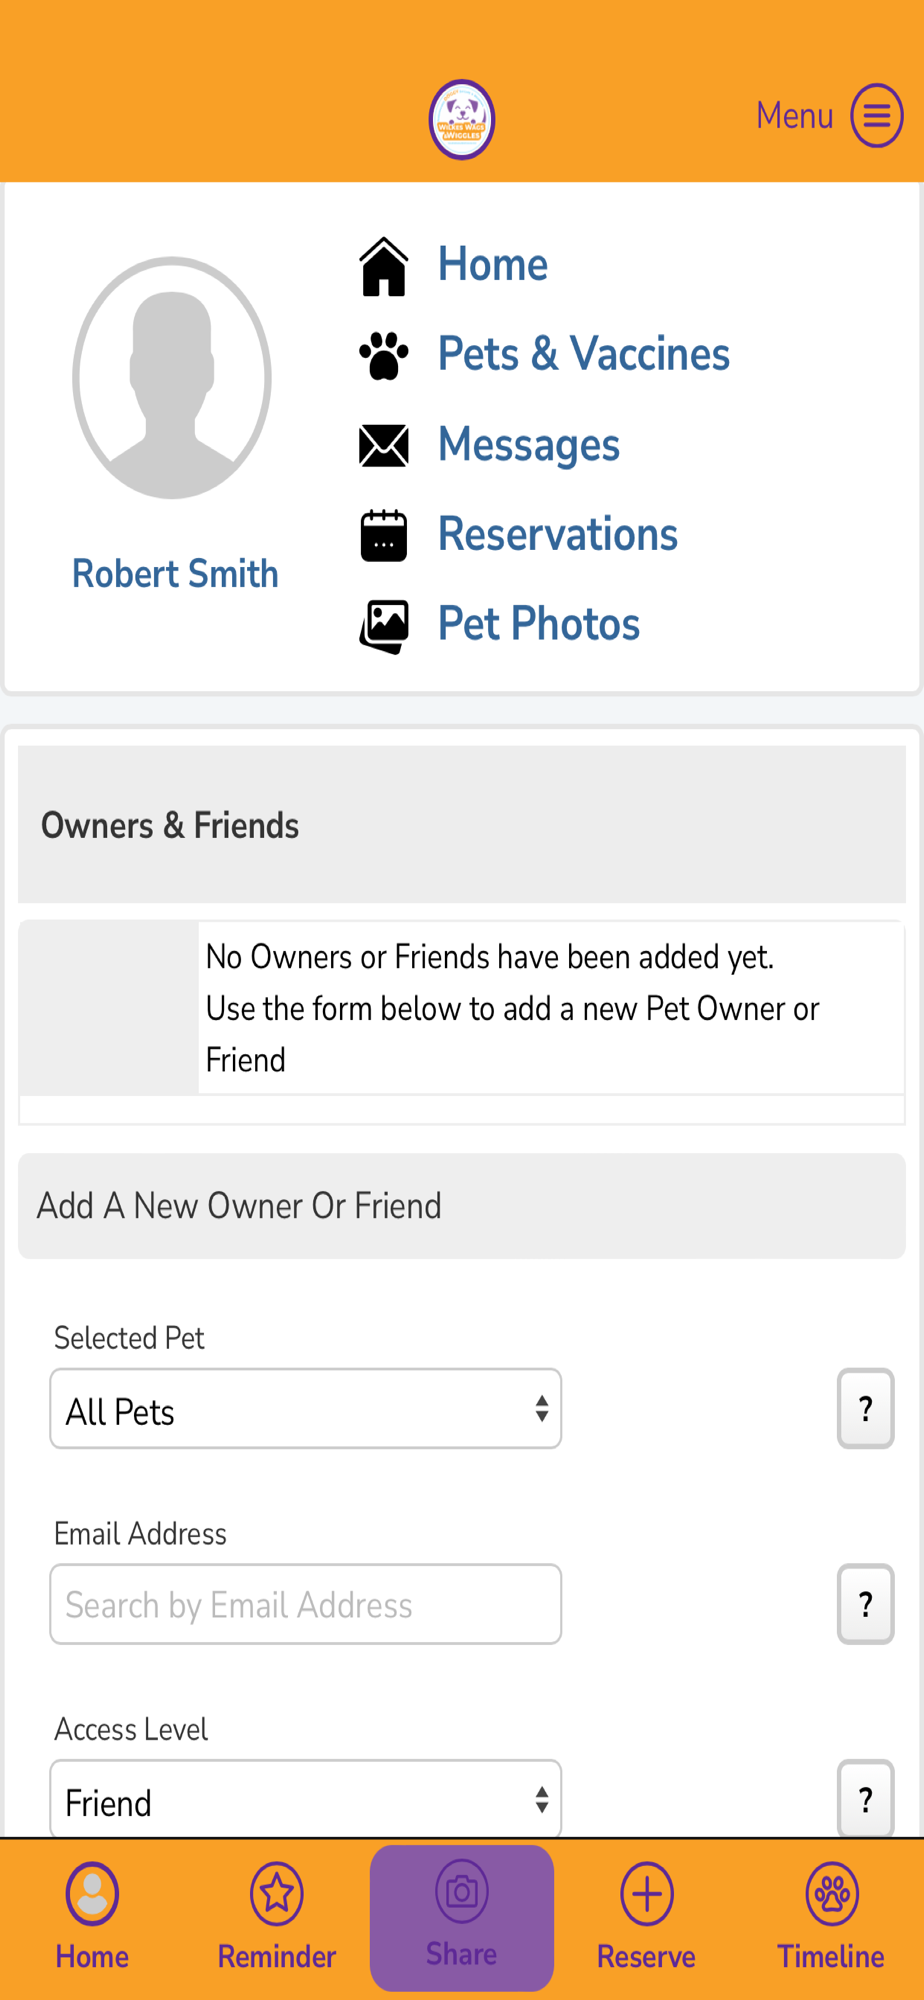Show help for Email Address field

tap(866, 1604)
